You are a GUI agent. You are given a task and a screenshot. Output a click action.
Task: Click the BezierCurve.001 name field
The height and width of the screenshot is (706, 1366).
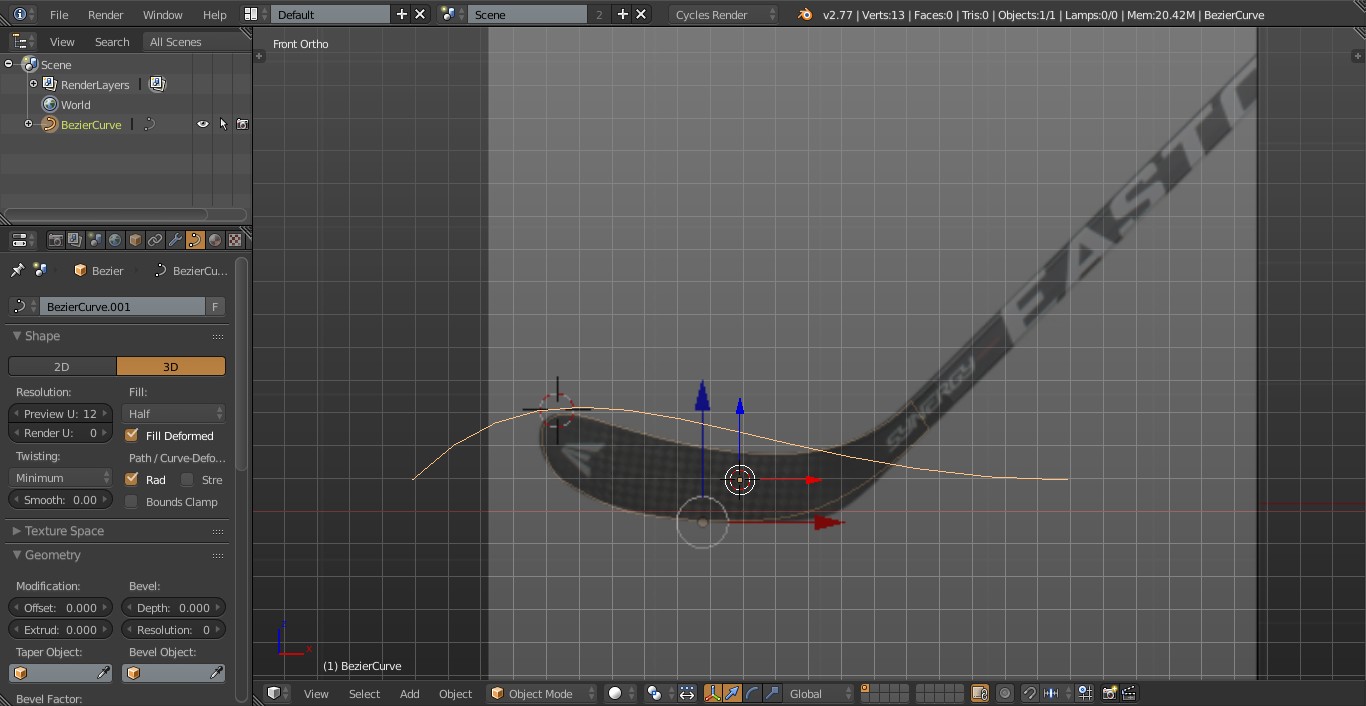tap(122, 306)
